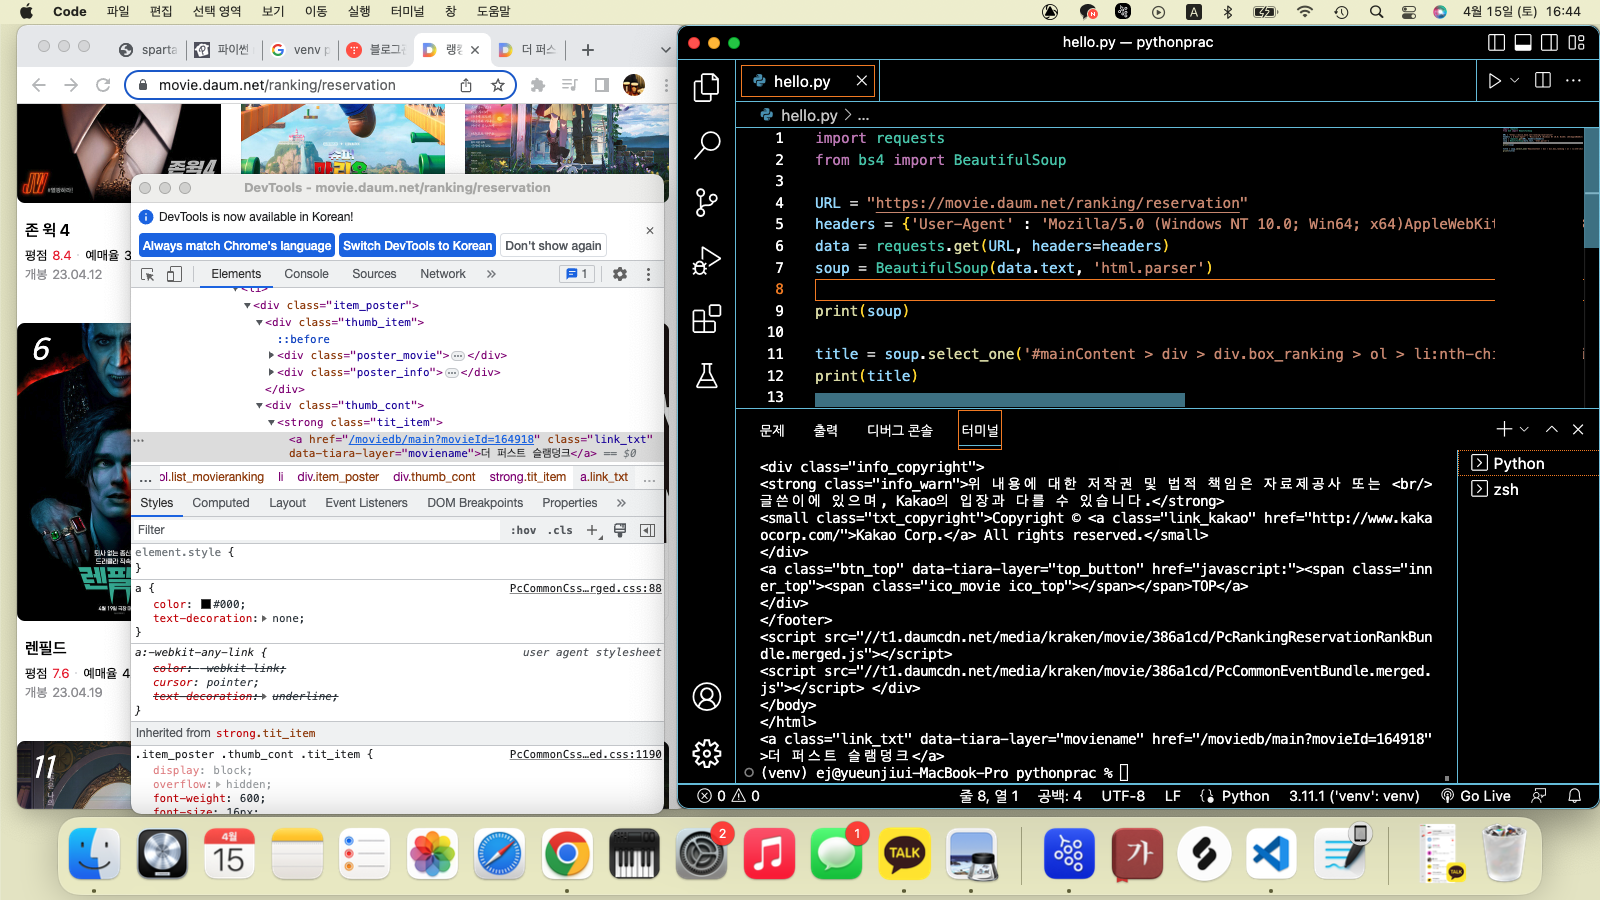Open the Search view in VS Code
Screen dimensions: 1600x900
tap(707, 145)
